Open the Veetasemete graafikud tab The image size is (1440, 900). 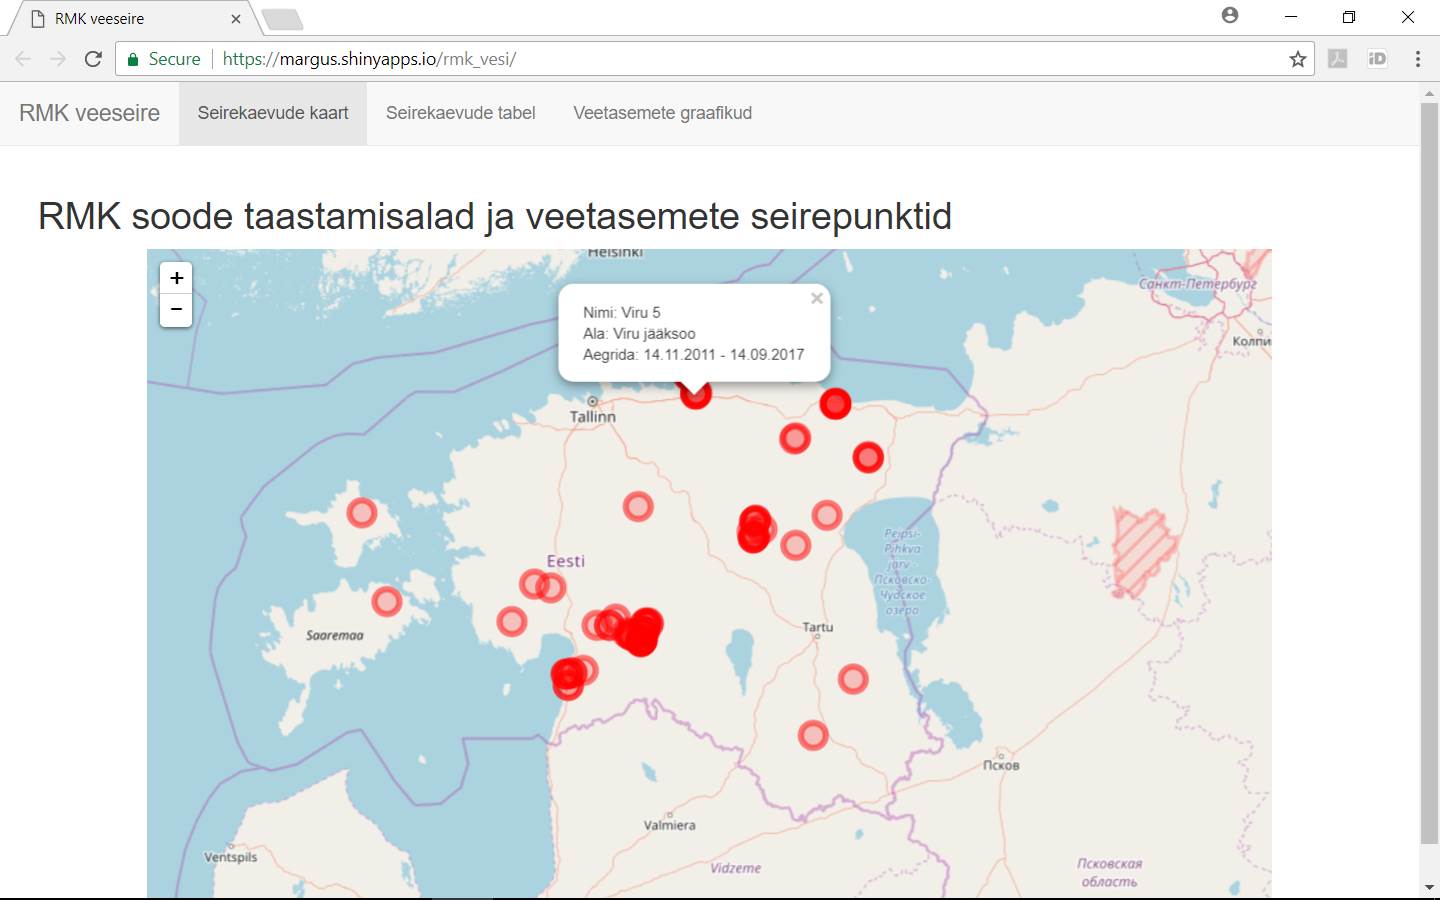pos(662,113)
